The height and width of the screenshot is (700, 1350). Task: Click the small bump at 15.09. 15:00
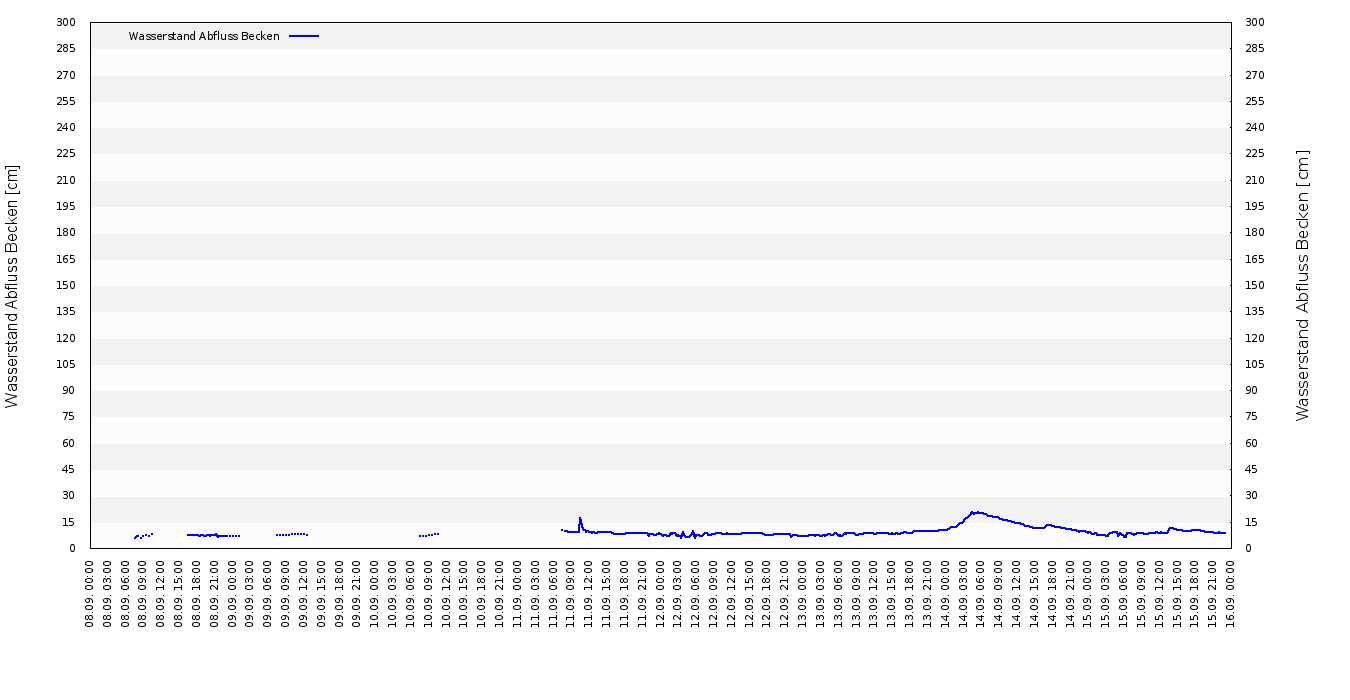click(1171, 528)
